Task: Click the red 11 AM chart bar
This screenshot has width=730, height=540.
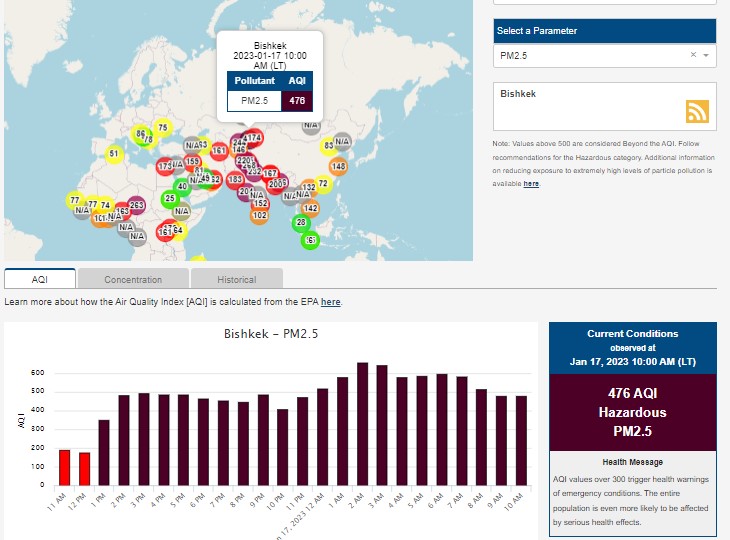Action: click(x=64, y=467)
